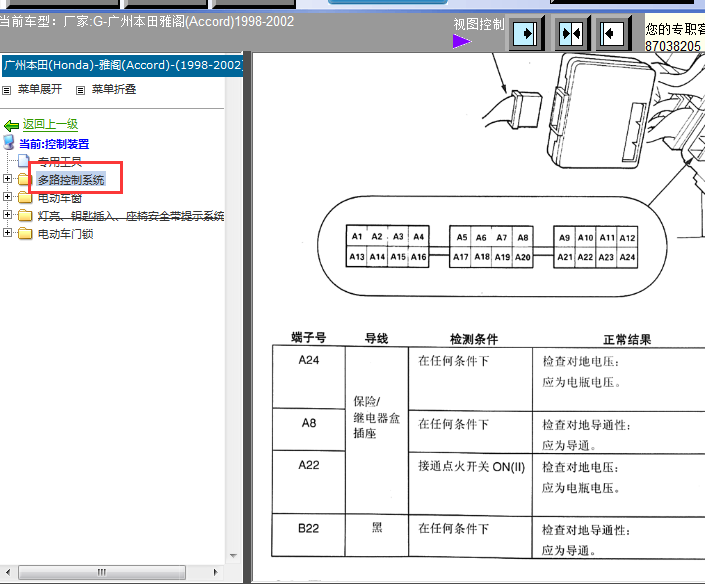Click the folder icon of 电动车门锁

pos(25,233)
